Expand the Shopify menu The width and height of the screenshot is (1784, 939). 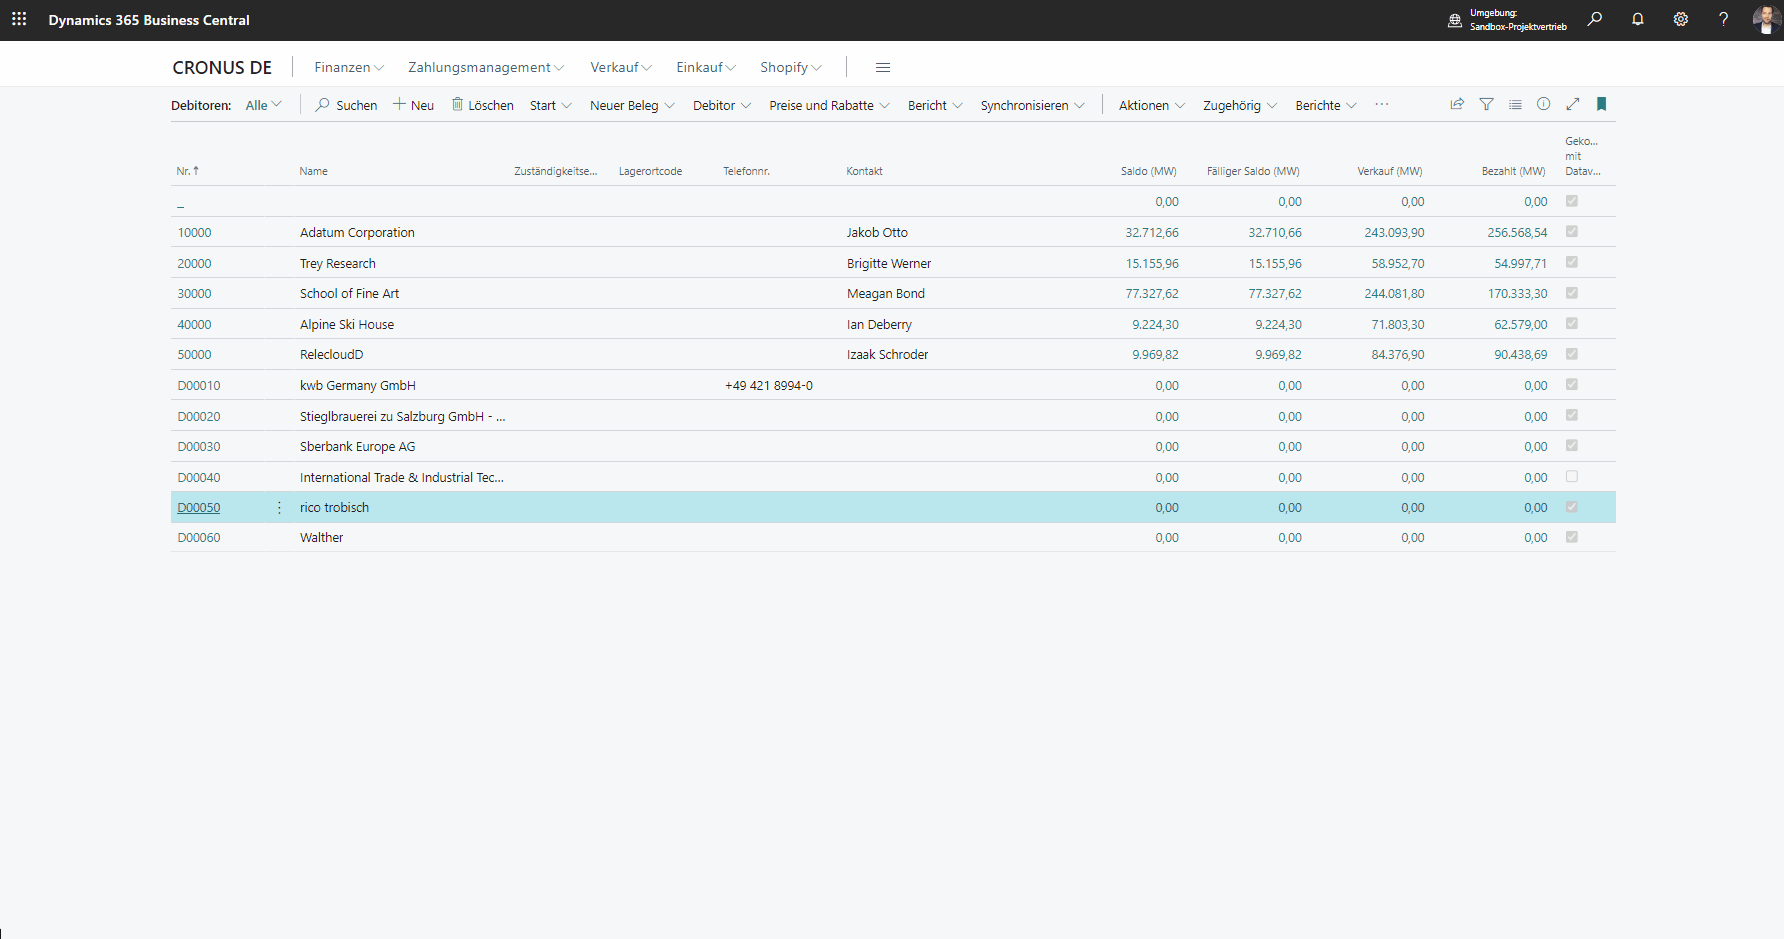pos(791,67)
